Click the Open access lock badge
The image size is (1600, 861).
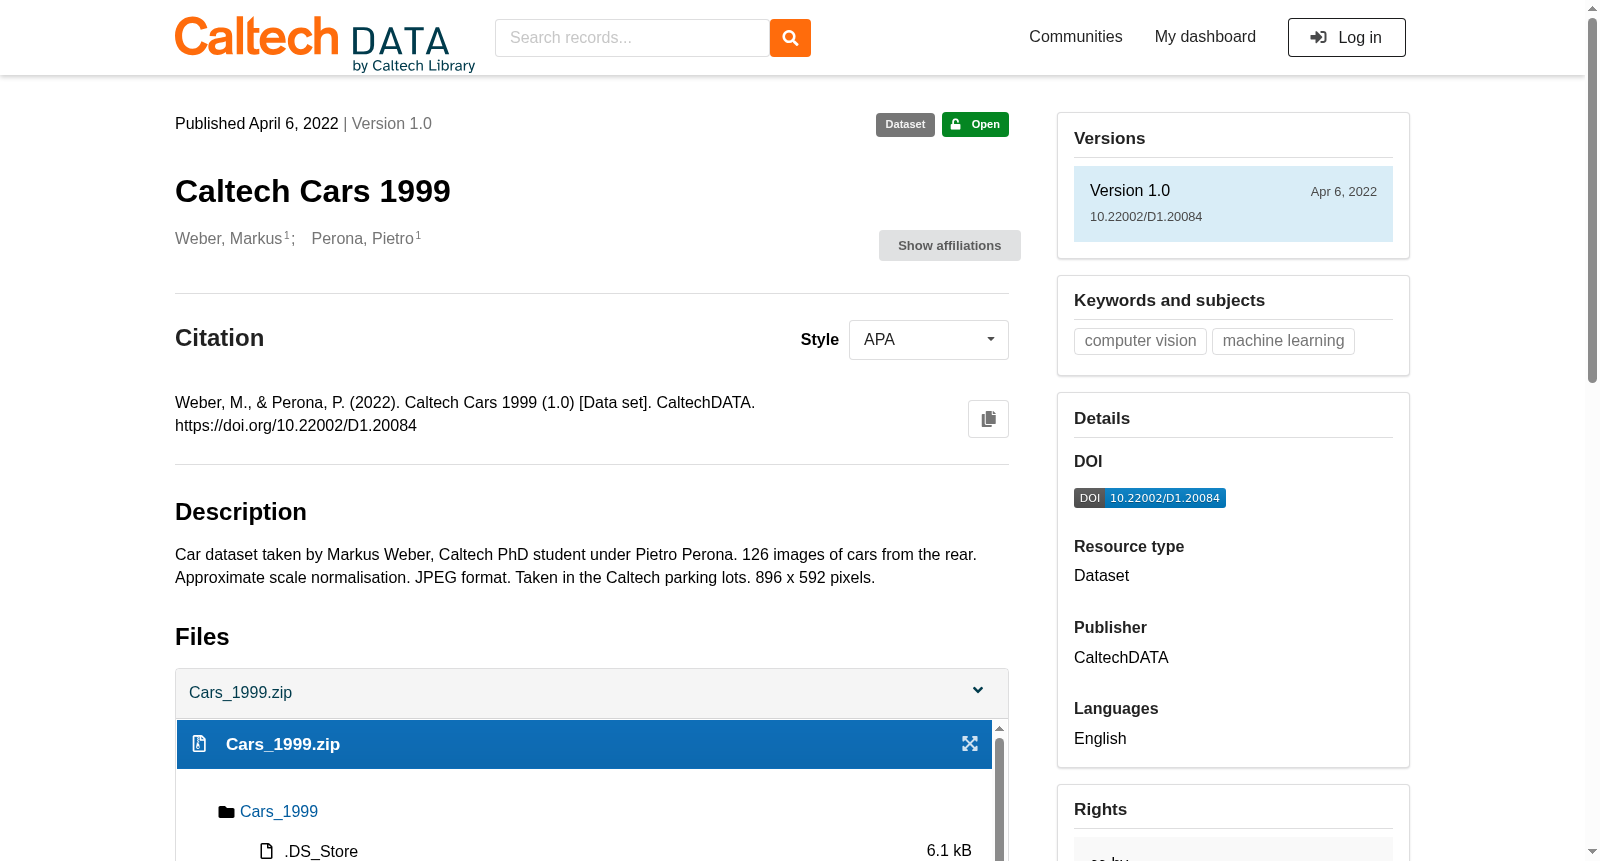coord(975,125)
